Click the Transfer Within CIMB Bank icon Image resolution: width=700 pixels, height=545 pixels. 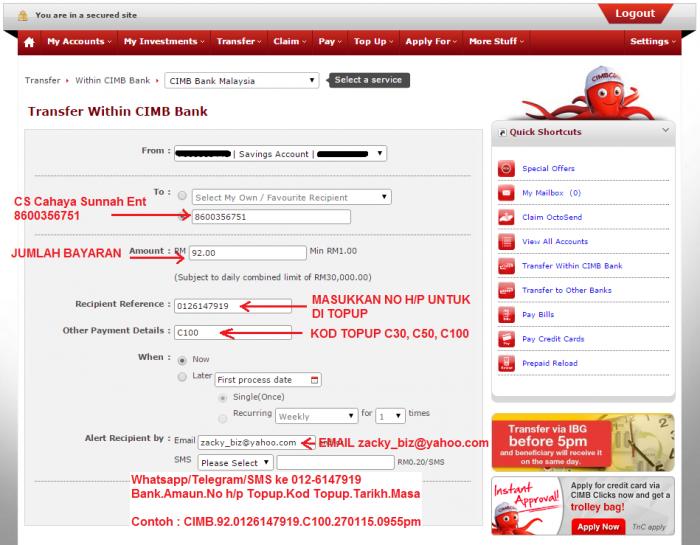pyautogui.click(x=506, y=266)
